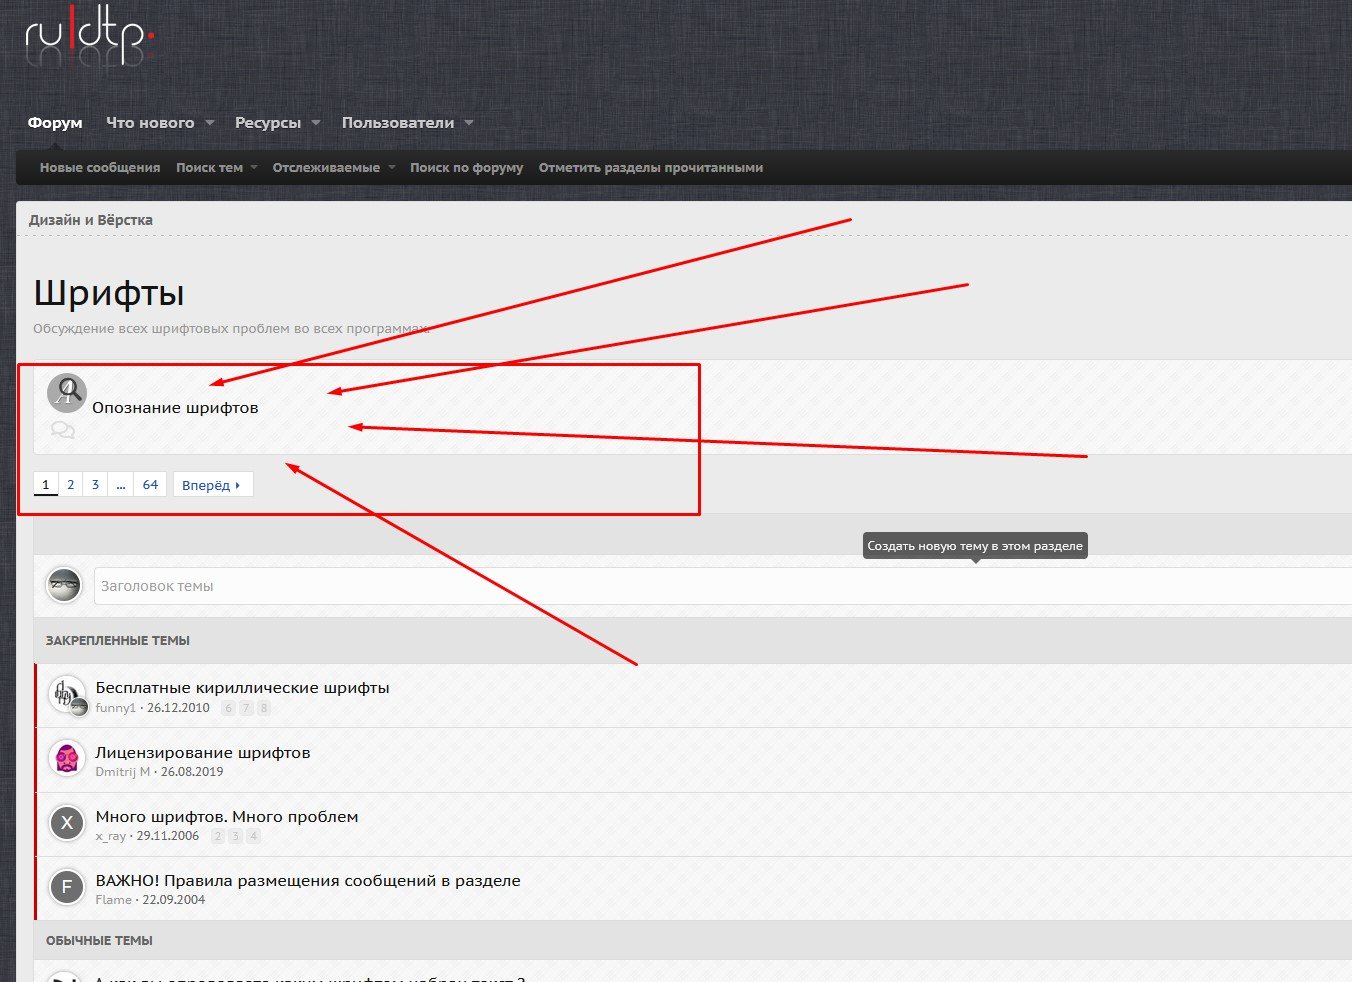
Task: Open thread ВАЖНО! Правила размещения сообщений в разделе
Action: click(308, 881)
